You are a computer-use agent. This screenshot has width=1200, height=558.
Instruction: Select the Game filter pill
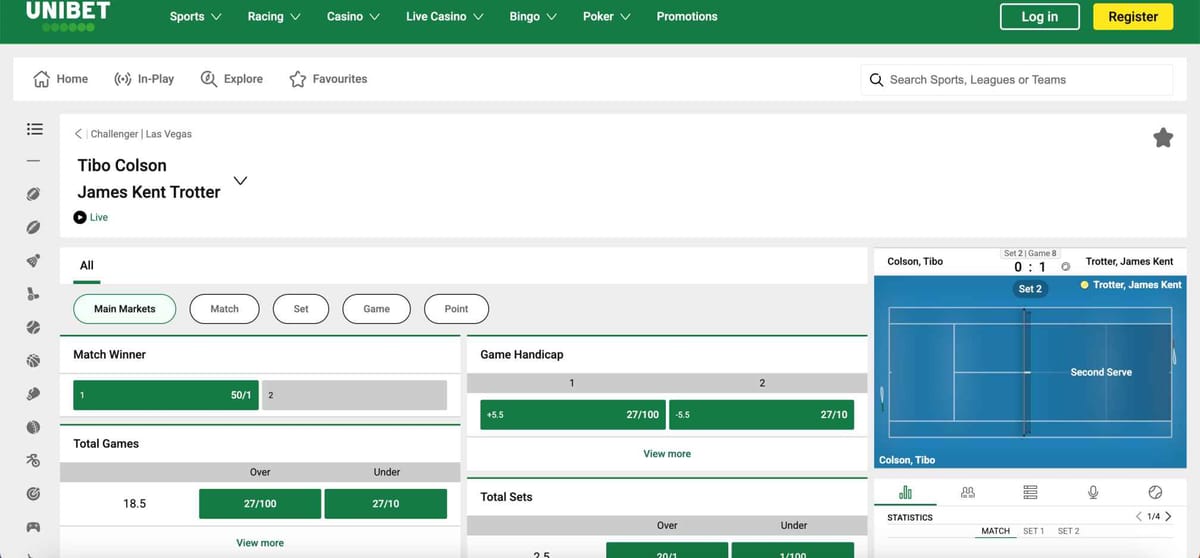tap(377, 309)
